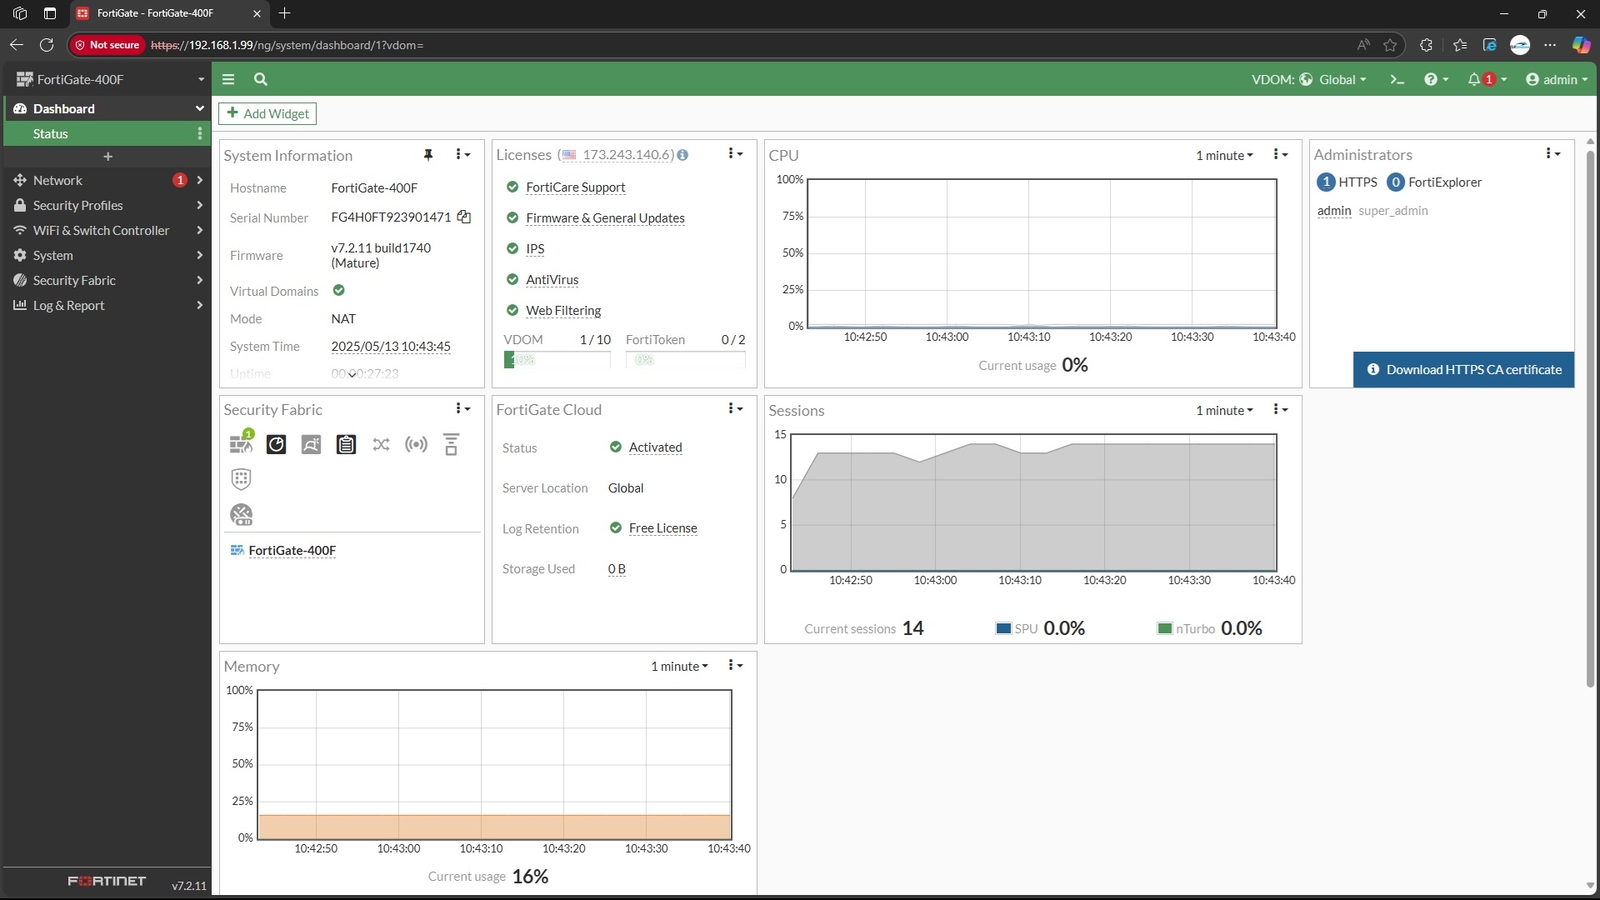Click the search magnifier icon
The image size is (1600, 900).
click(260, 80)
